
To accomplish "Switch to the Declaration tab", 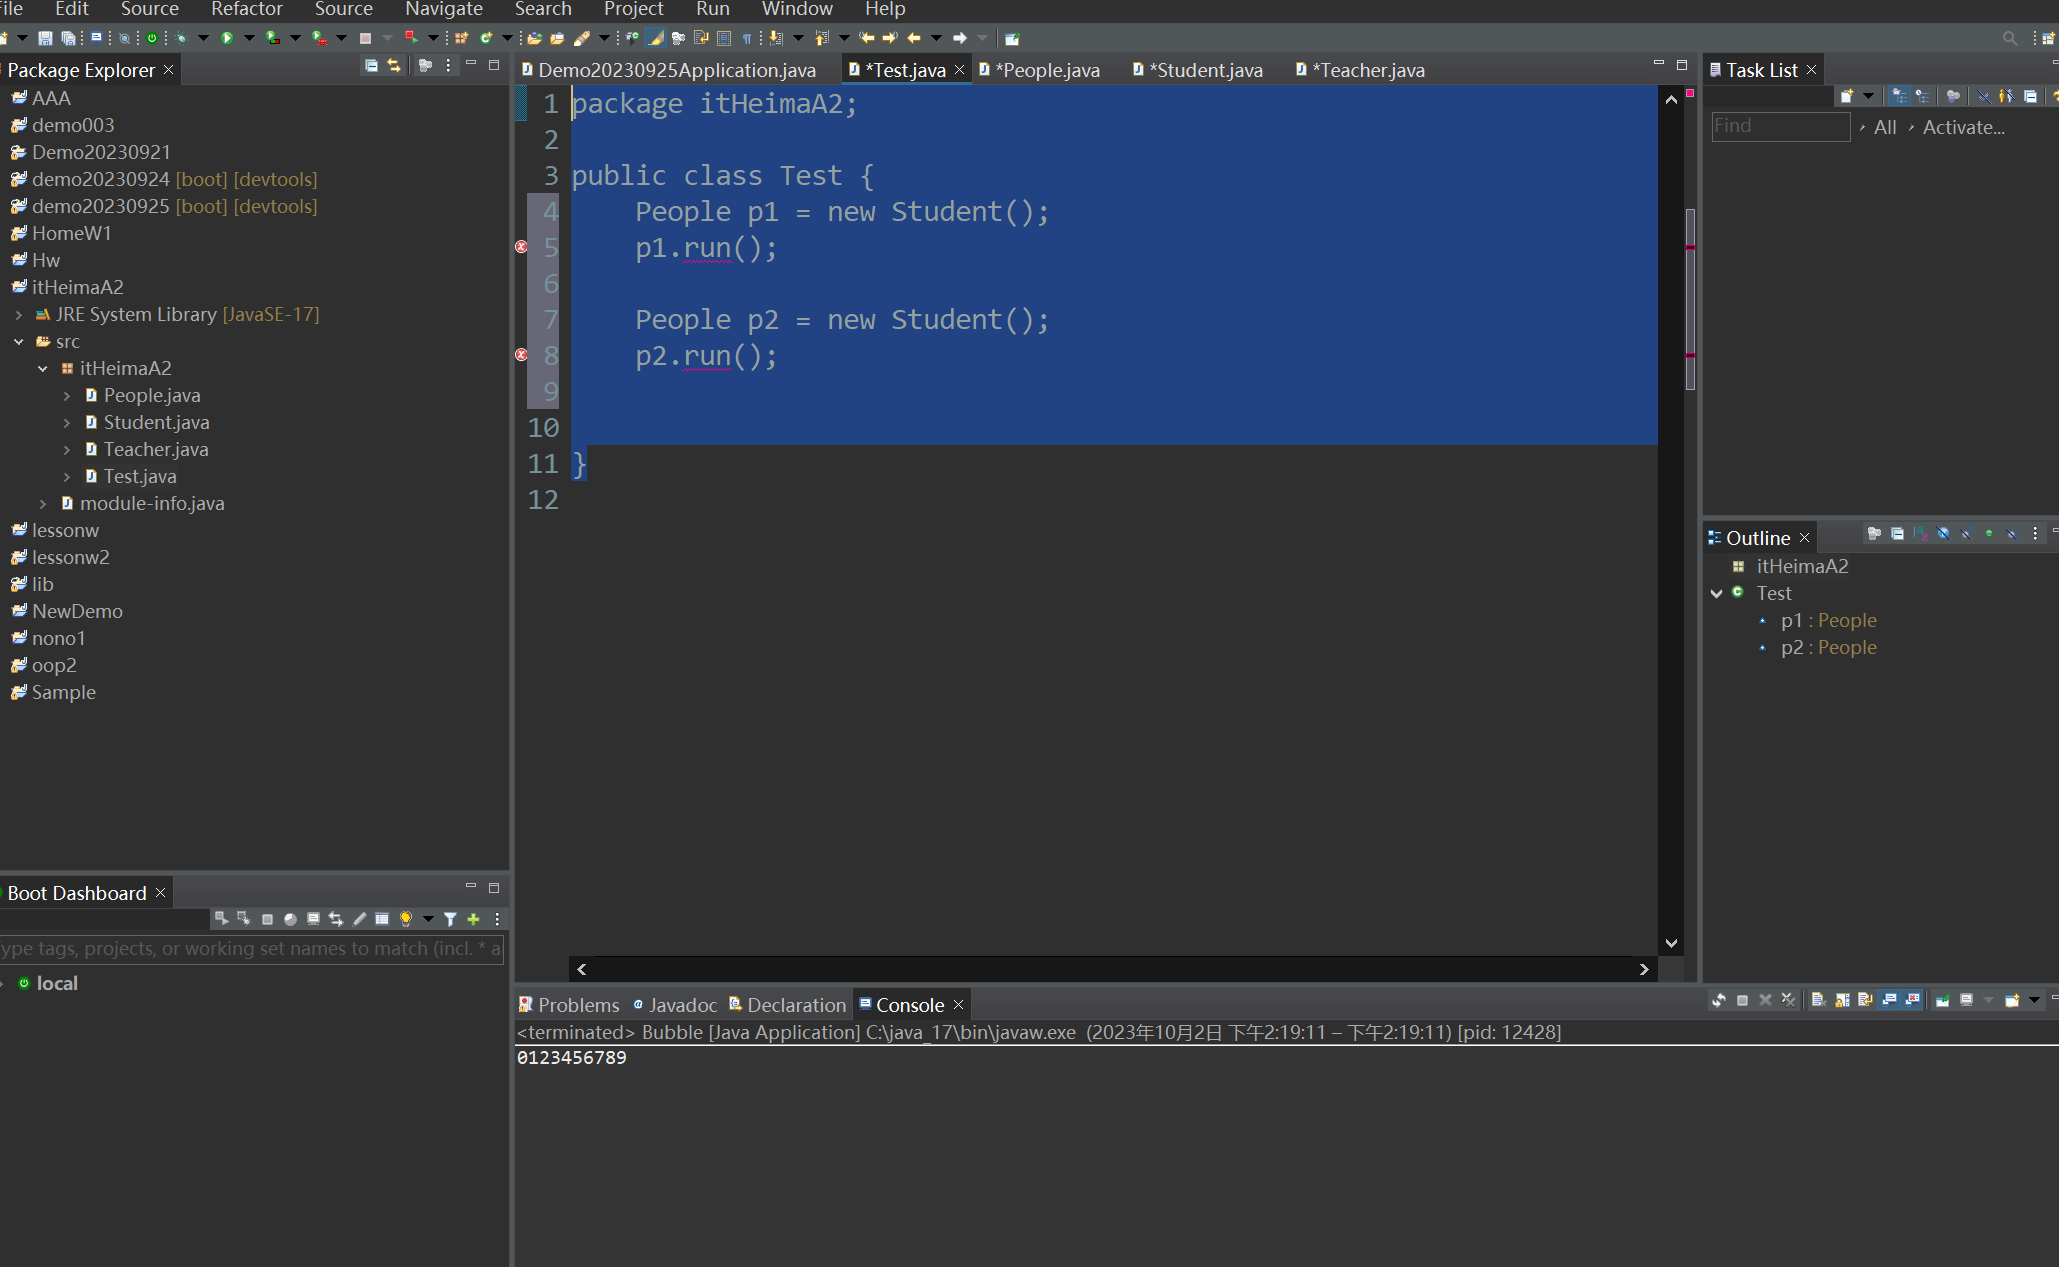I will 787,1005.
